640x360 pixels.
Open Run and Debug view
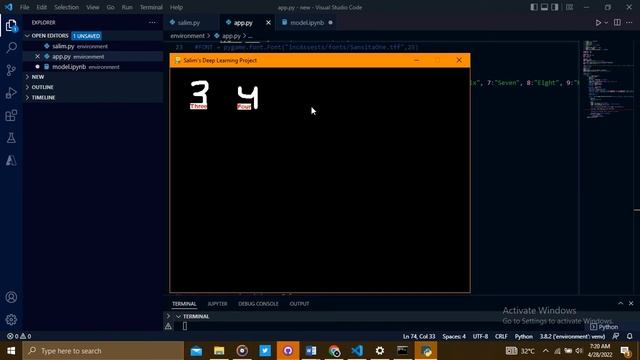pos(11,93)
